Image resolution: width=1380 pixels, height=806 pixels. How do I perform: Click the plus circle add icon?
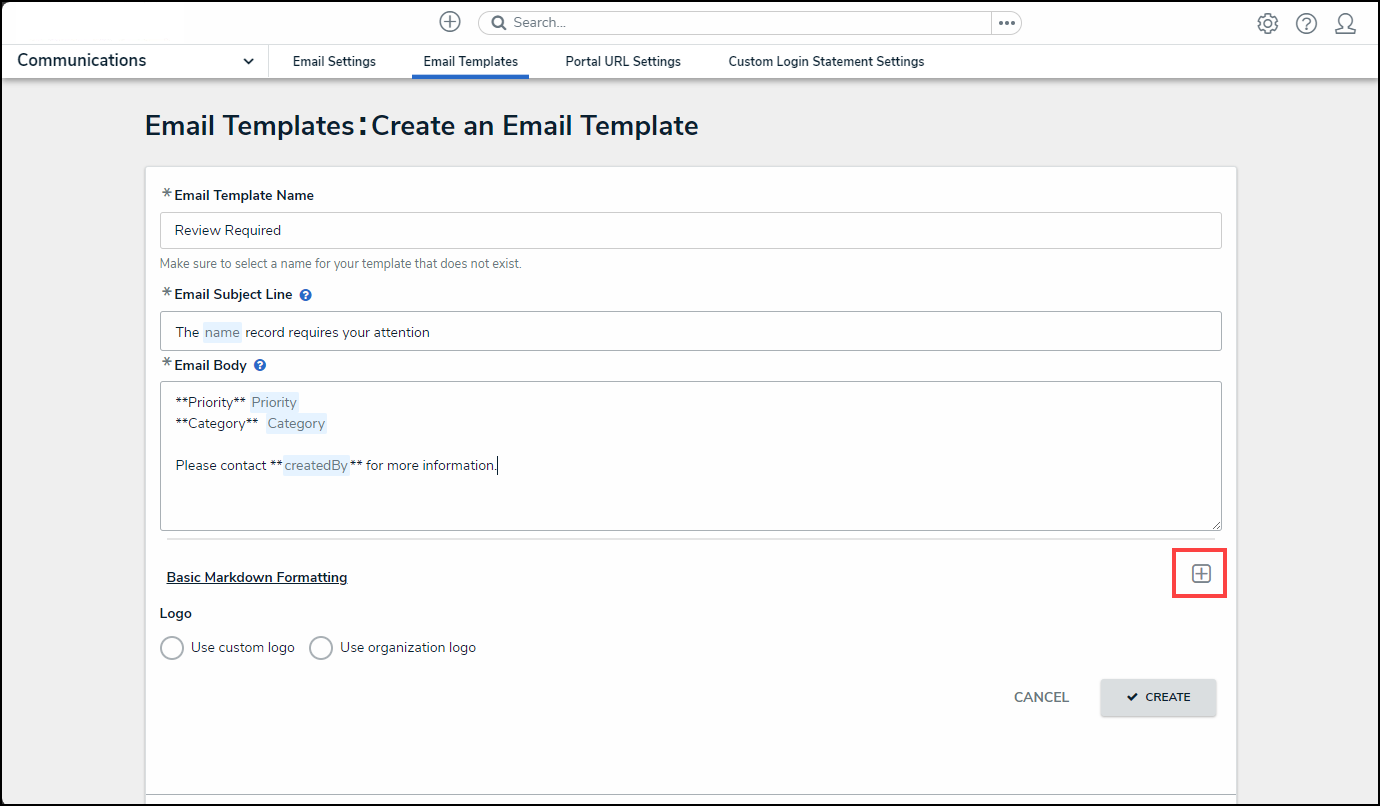(450, 22)
